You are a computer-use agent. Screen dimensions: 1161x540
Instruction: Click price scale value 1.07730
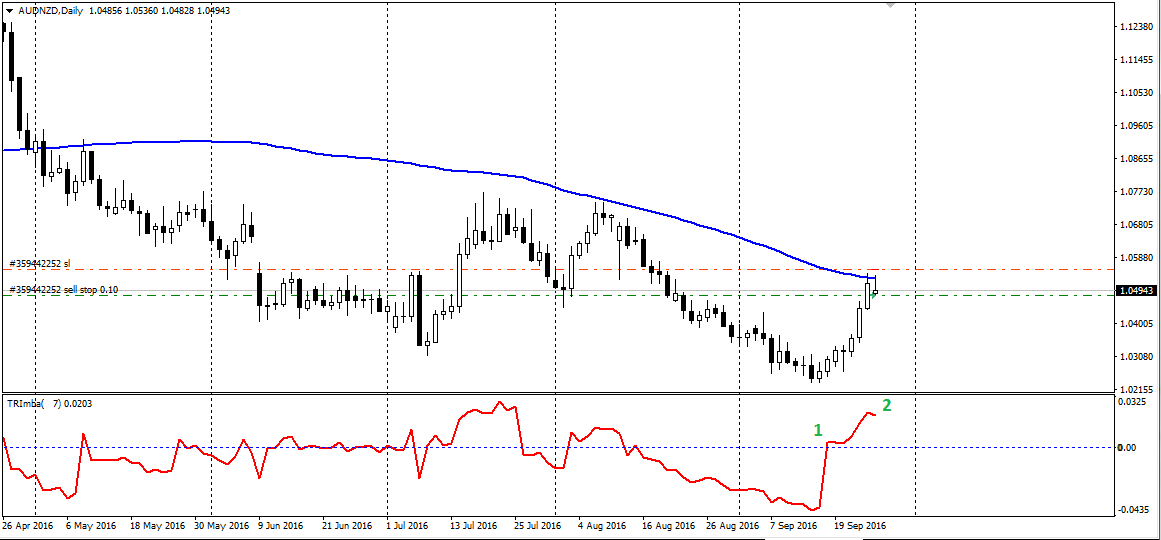[x=1139, y=192]
